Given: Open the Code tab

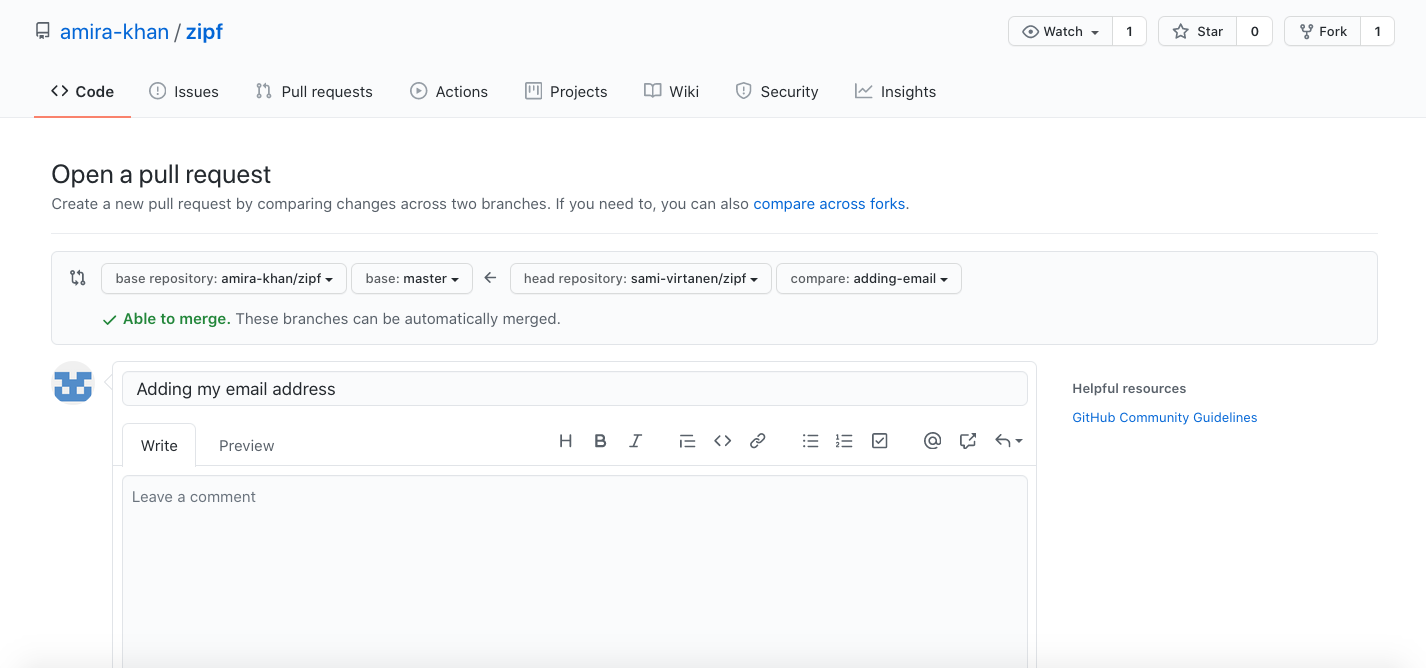Looking at the screenshot, I should [82, 91].
